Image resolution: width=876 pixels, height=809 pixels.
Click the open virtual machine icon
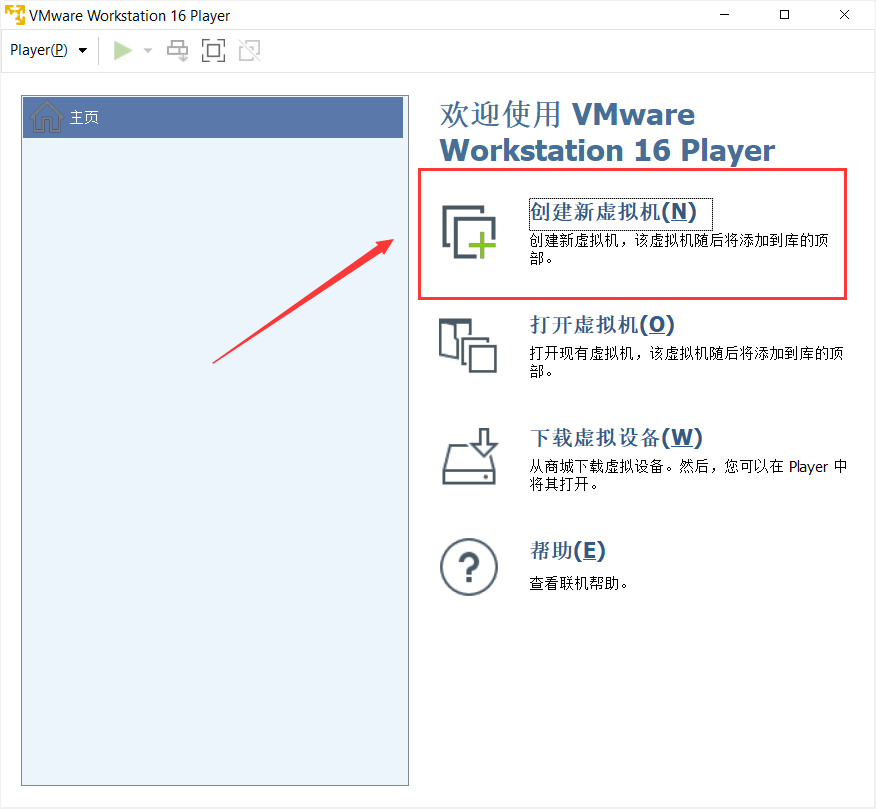pos(468,345)
